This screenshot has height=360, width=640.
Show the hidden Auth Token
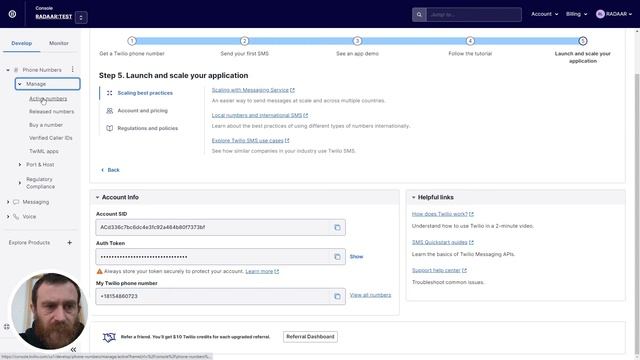click(356, 257)
